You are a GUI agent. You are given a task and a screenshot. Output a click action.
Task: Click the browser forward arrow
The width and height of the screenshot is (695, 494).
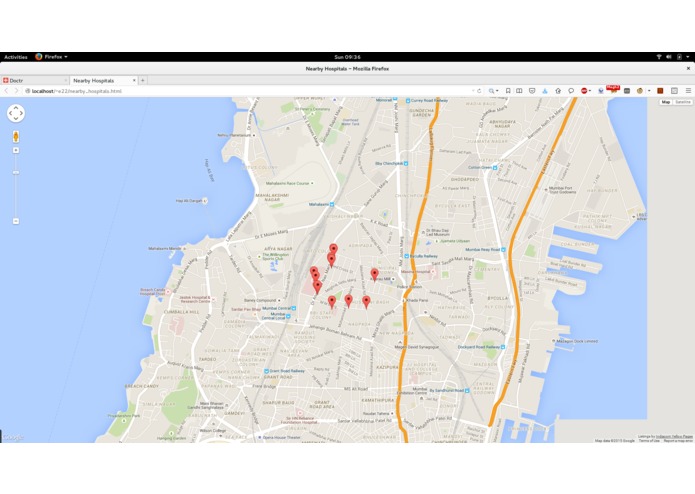click(x=16, y=91)
